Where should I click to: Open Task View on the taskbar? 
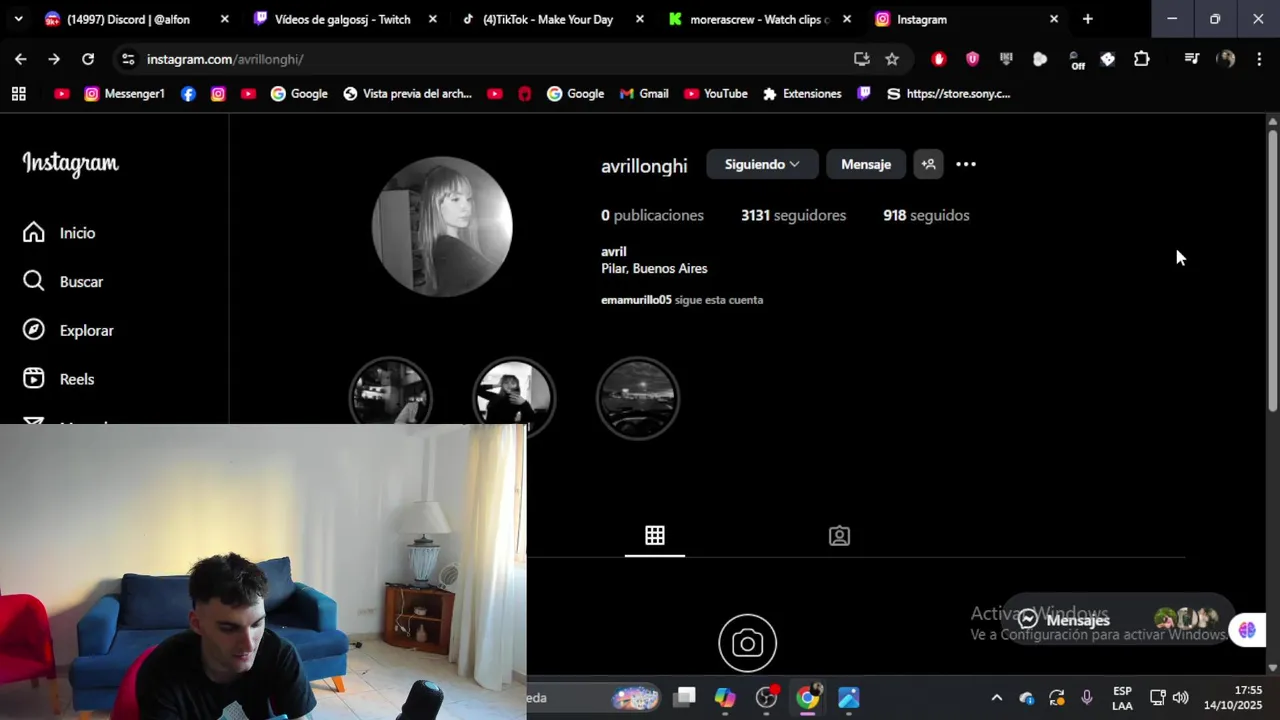click(685, 697)
